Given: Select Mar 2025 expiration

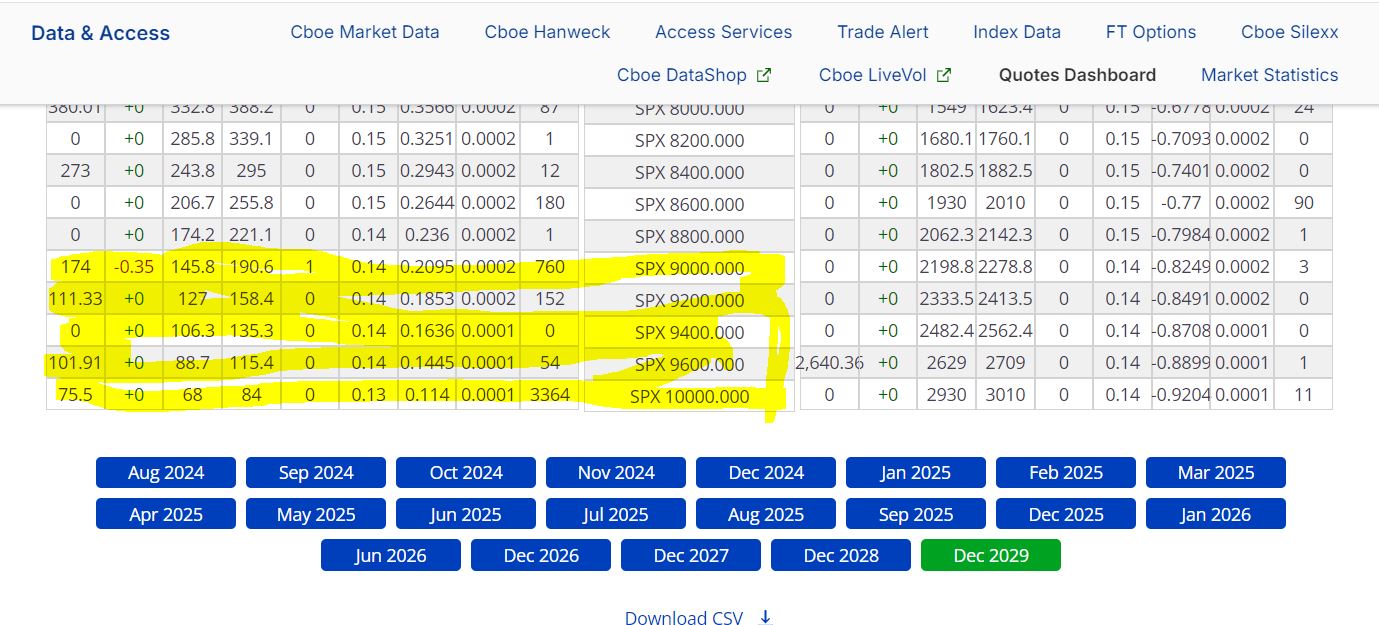Looking at the screenshot, I should tap(1216, 473).
